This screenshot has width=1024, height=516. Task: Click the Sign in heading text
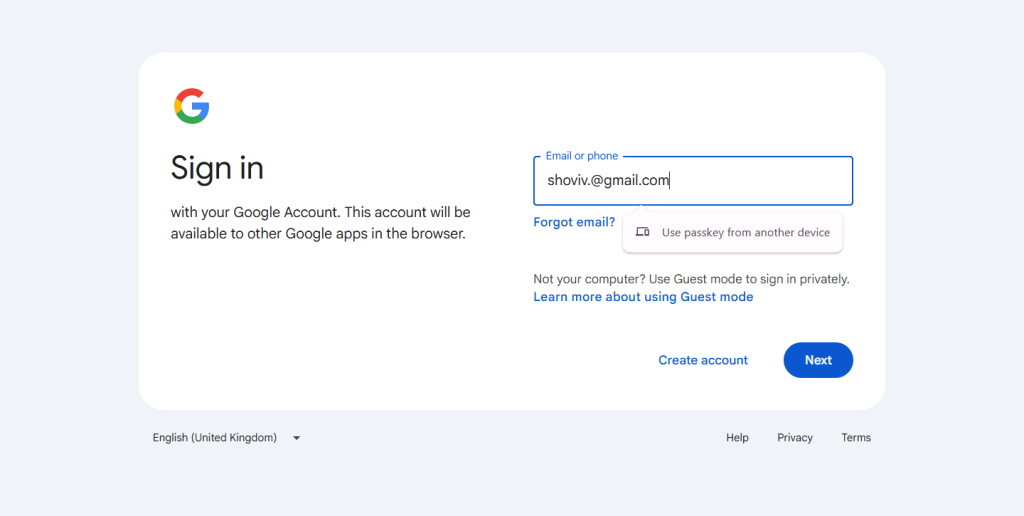(217, 169)
